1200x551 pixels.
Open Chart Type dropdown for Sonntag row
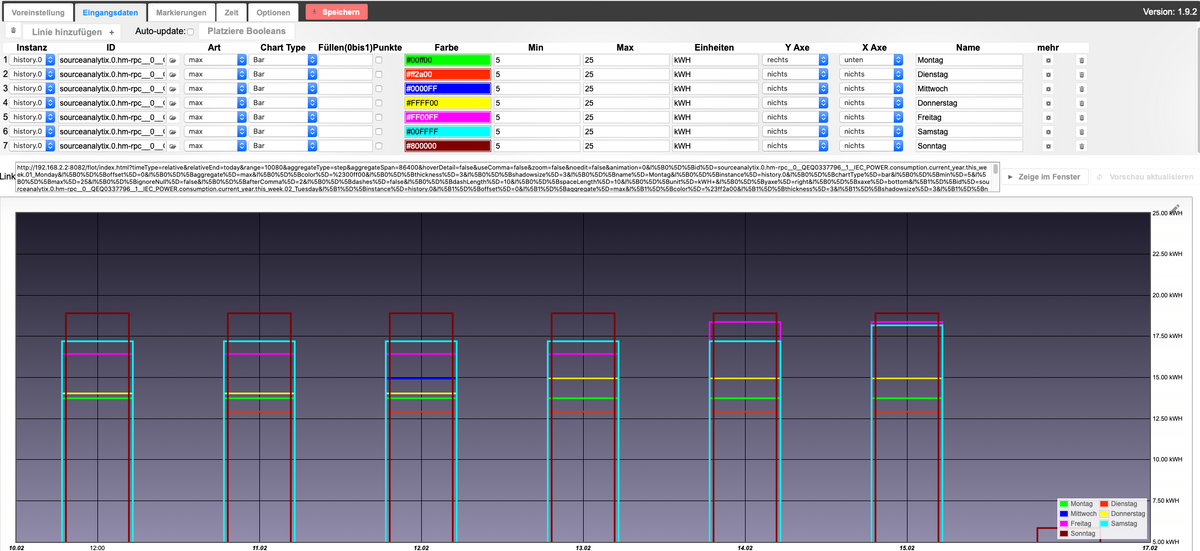[x=283, y=146]
